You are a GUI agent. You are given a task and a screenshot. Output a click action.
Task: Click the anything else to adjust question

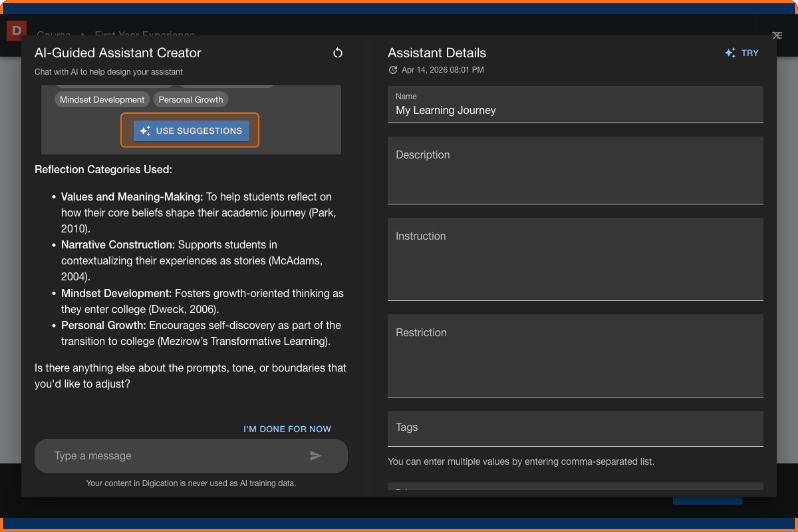point(190,376)
